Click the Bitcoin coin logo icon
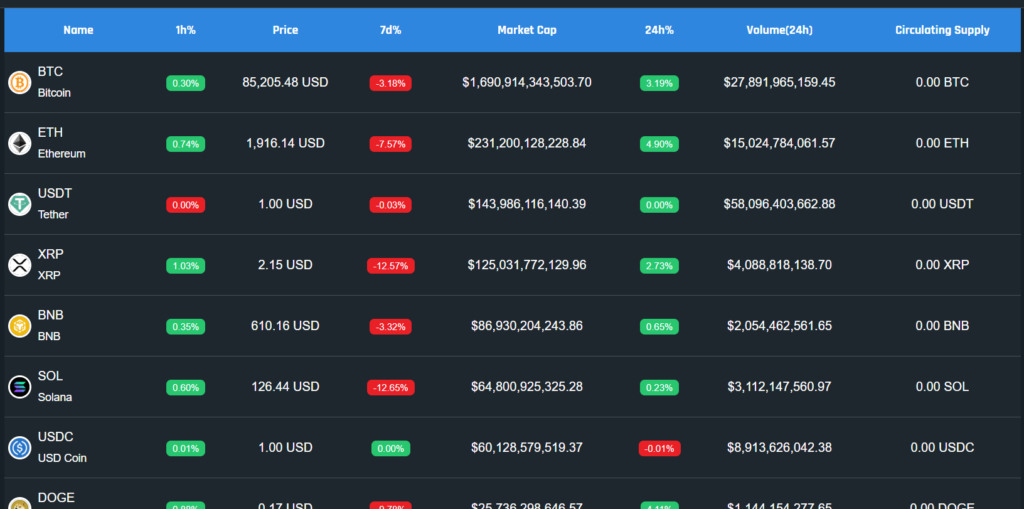The image size is (1024, 509). (x=20, y=82)
